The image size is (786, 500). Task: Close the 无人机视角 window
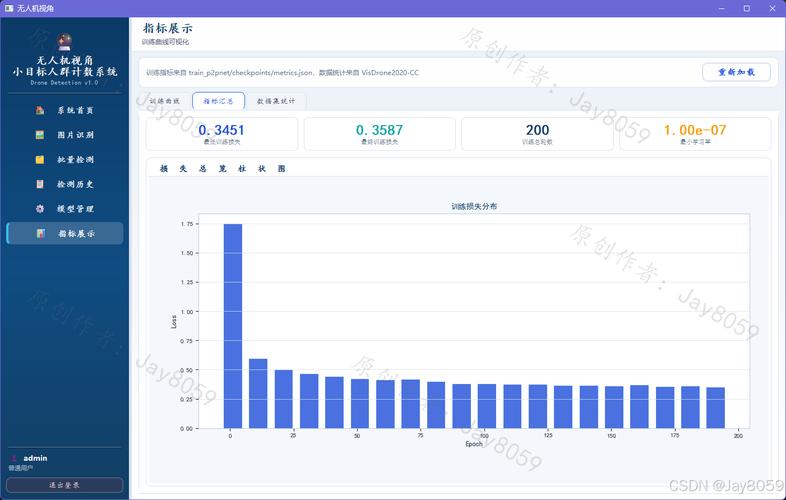click(772, 9)
